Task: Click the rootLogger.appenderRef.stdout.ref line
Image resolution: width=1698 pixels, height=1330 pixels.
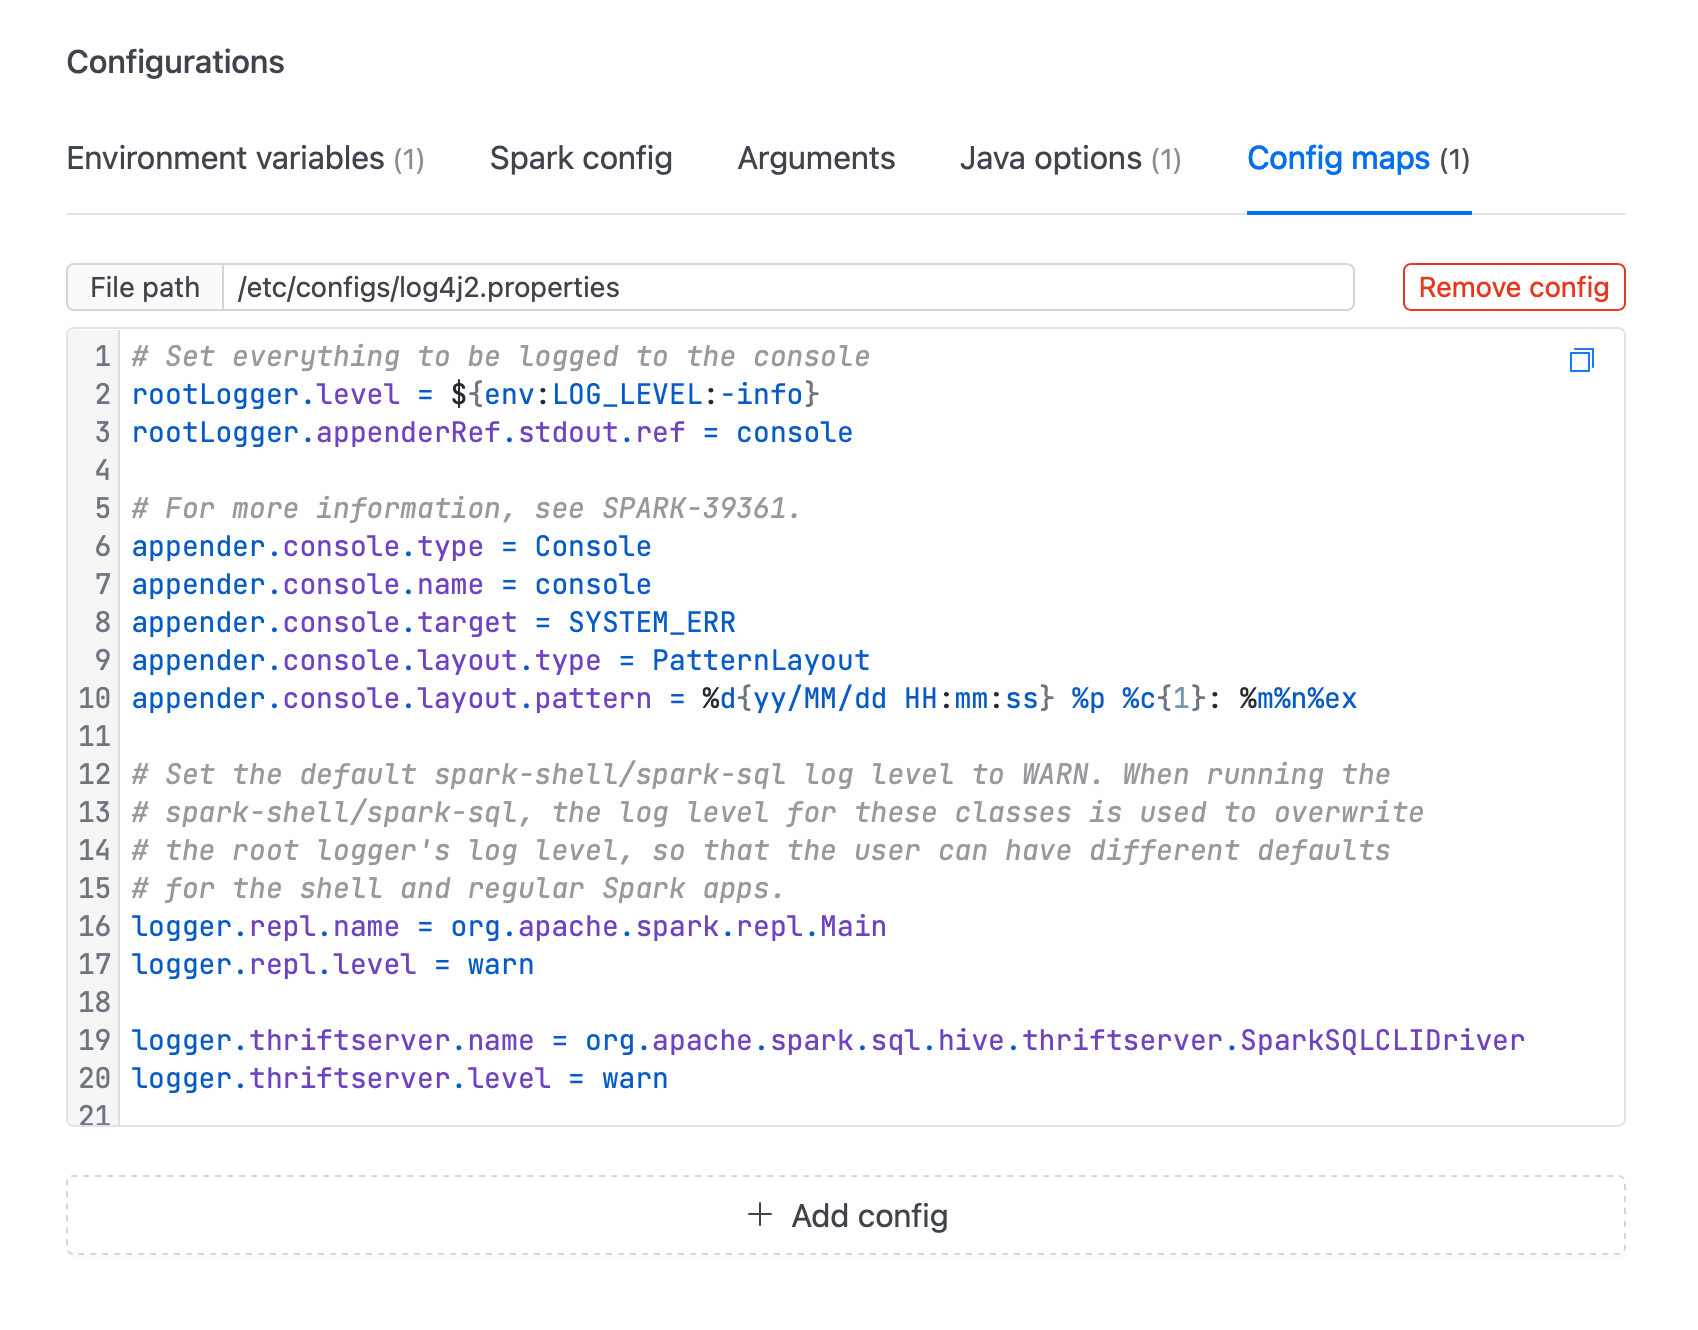Action: click(492, 432)
